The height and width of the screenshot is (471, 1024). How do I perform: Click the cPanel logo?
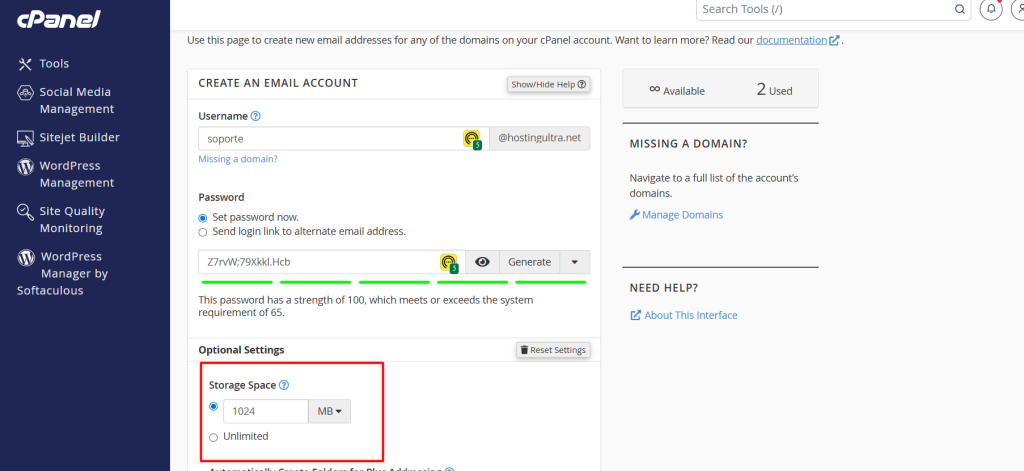tap(57, 21)
